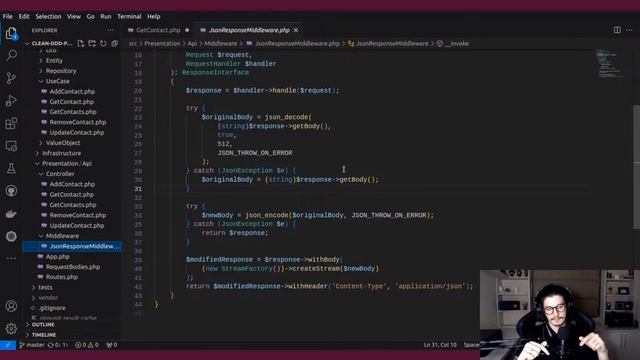Open the Docker whale view
This screenshot has height=360, width=640.
coord(11,213)
